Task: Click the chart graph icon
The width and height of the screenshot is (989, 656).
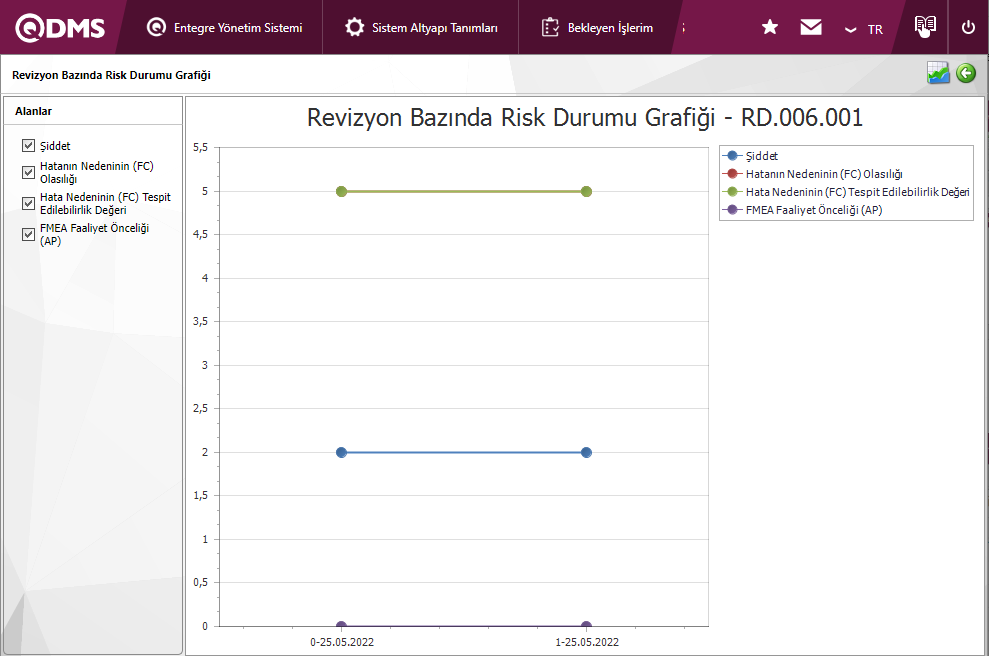Action: click(x=938, y=73)
